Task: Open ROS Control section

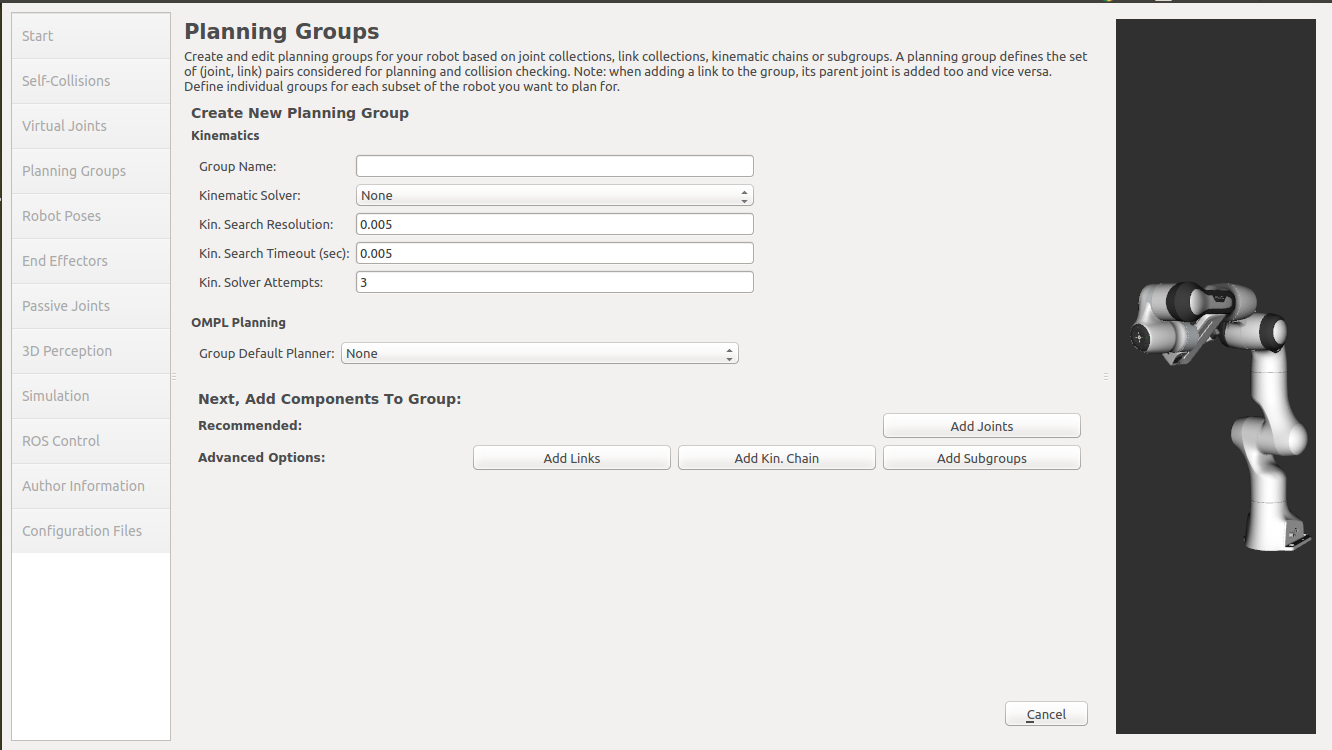Action: click(x=91, y=441)
